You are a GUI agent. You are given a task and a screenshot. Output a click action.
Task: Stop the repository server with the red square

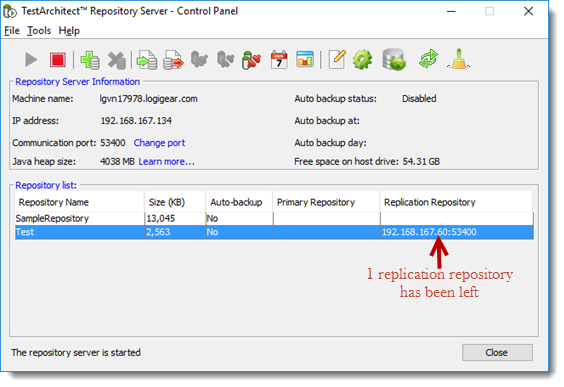[x=58, y=60]
